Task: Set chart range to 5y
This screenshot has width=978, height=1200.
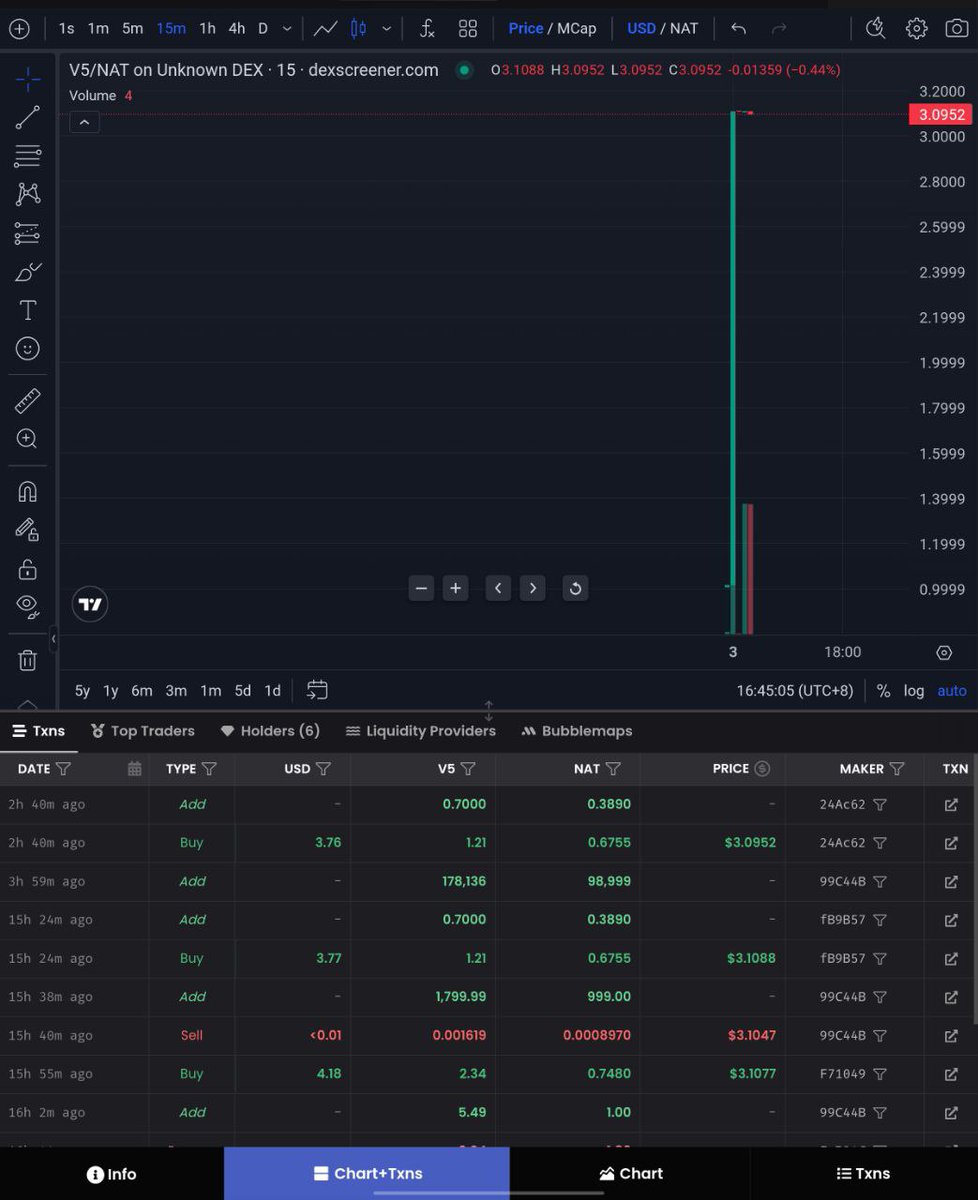Action: pos(82,691)
